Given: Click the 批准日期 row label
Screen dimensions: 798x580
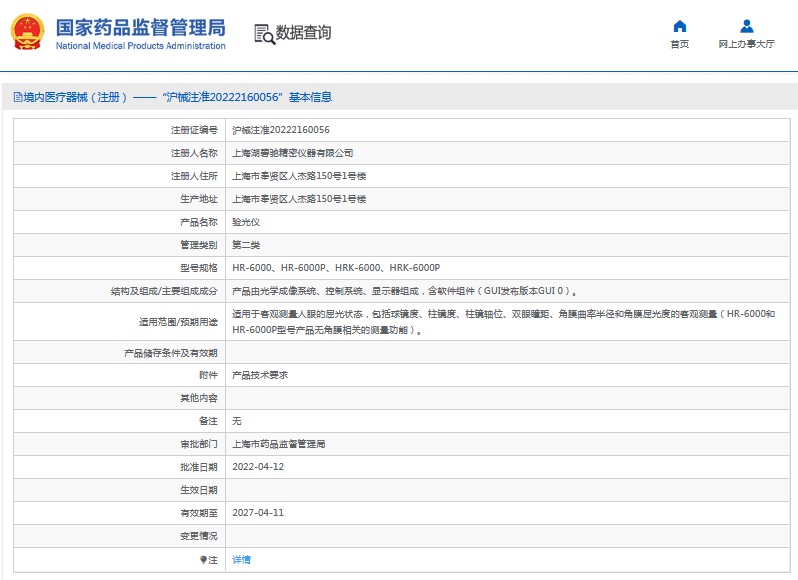Looking at the screenshot, I should 198,467.
